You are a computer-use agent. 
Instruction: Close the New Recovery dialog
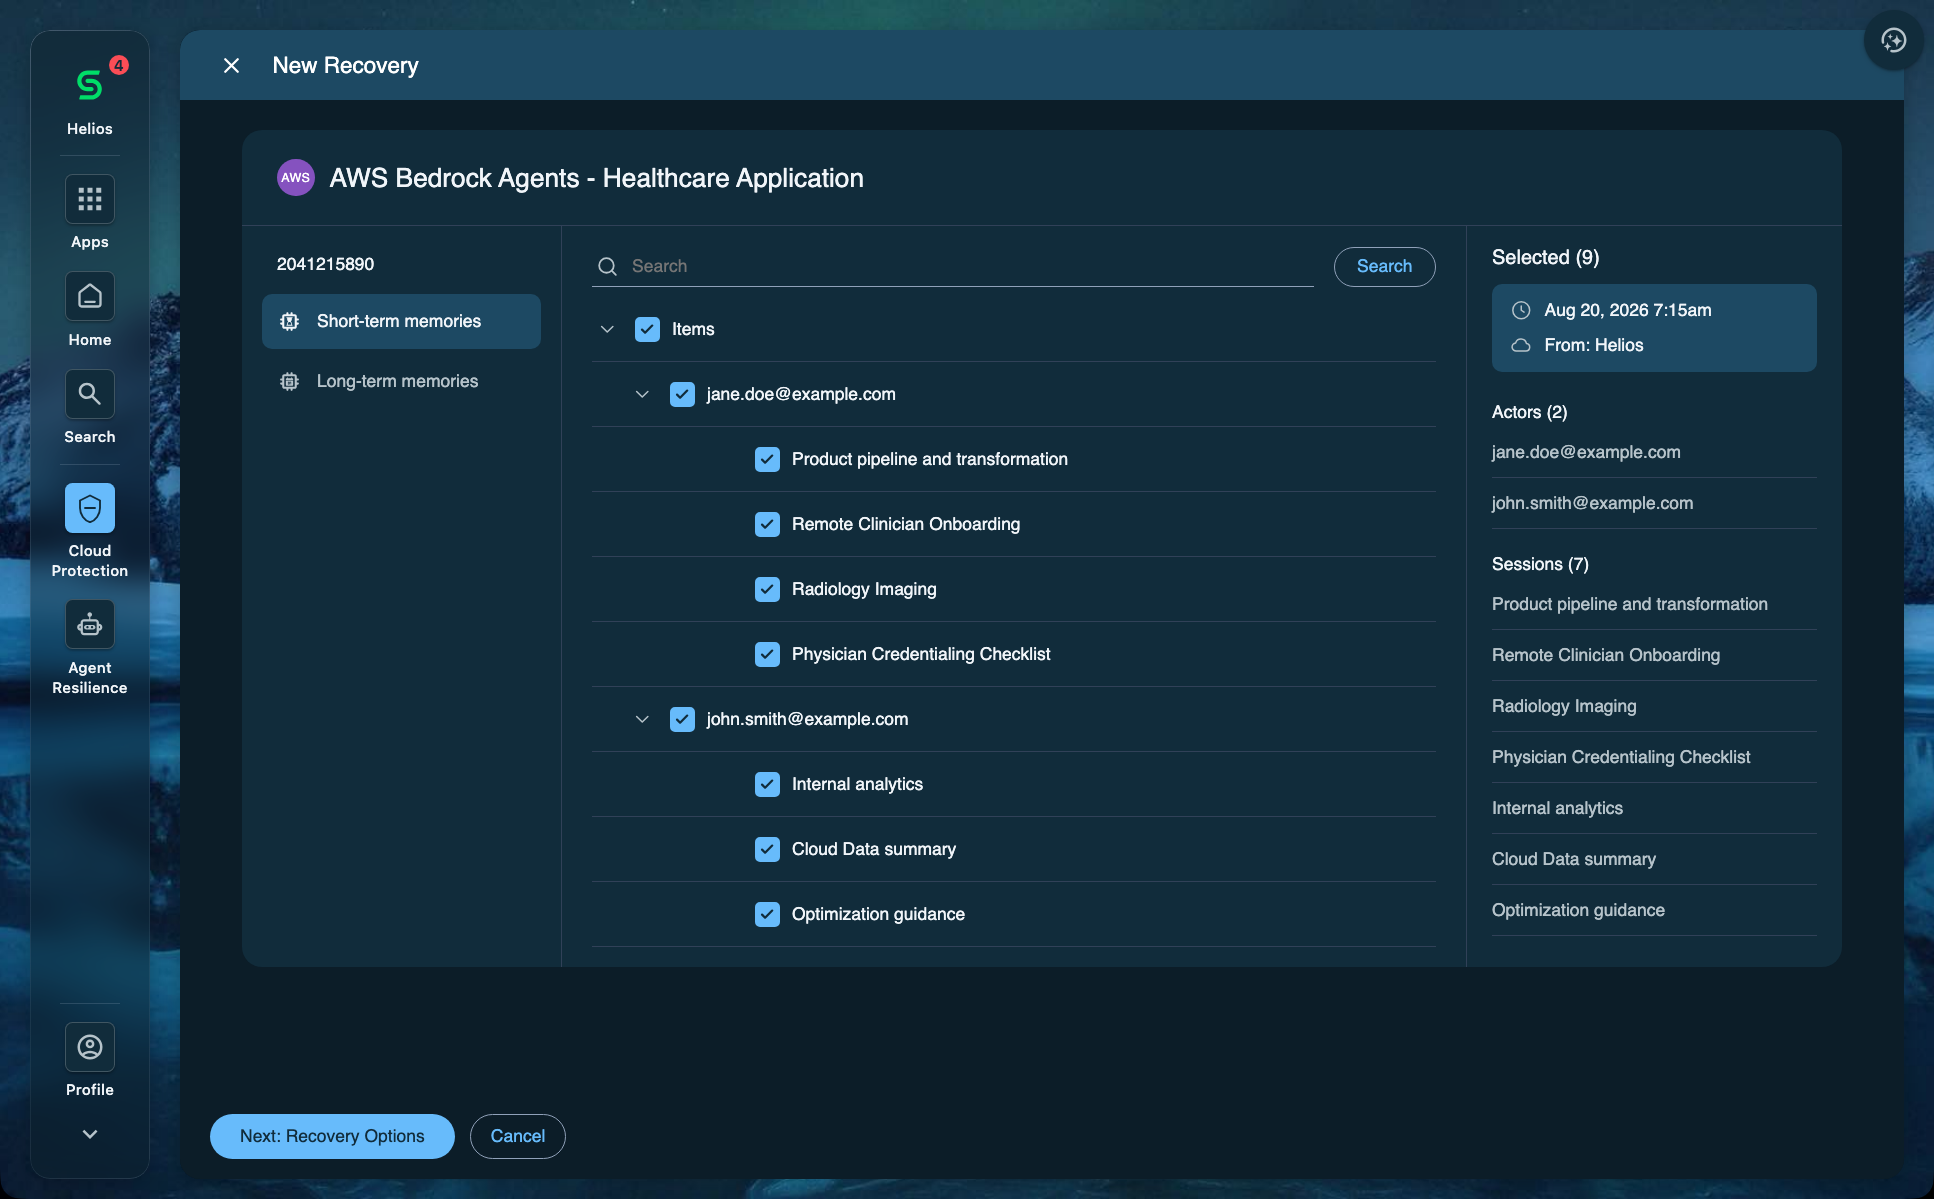pyautogui.click(x=231, y=65)
